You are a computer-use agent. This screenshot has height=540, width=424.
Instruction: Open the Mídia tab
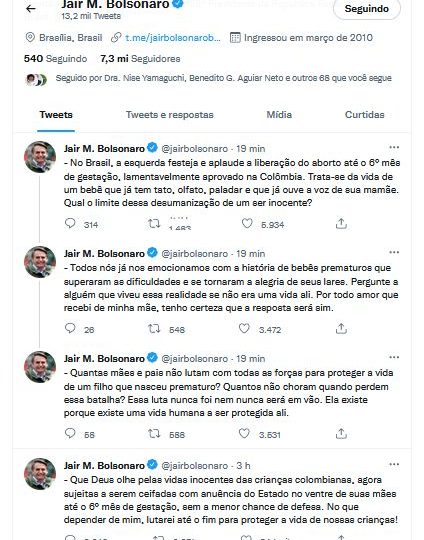(x=279, y=115)
